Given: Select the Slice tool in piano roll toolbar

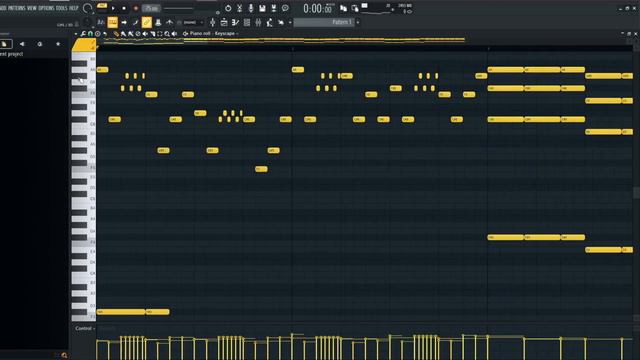Looking at the screenshot, I should pos(153,34).
